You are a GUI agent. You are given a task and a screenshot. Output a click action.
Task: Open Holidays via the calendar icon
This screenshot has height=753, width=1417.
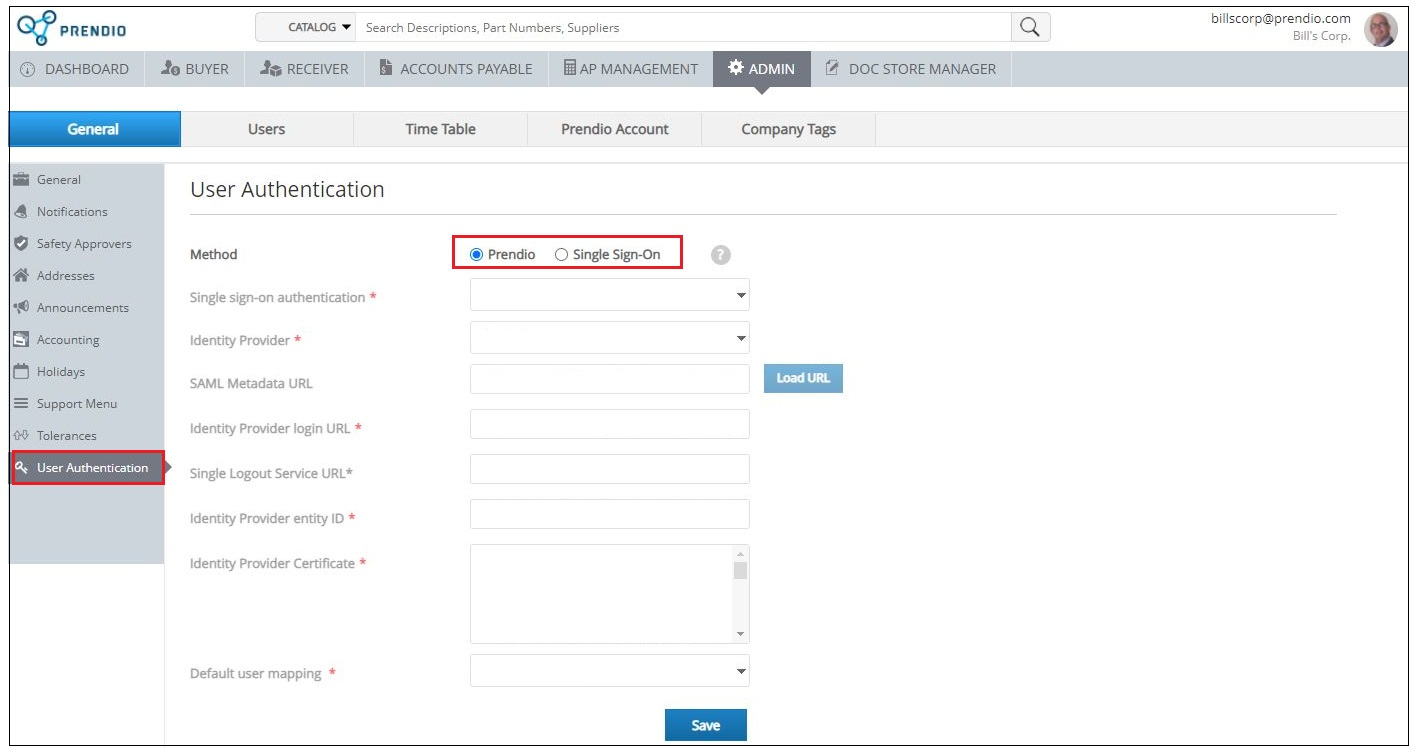(x=21, y=372)
